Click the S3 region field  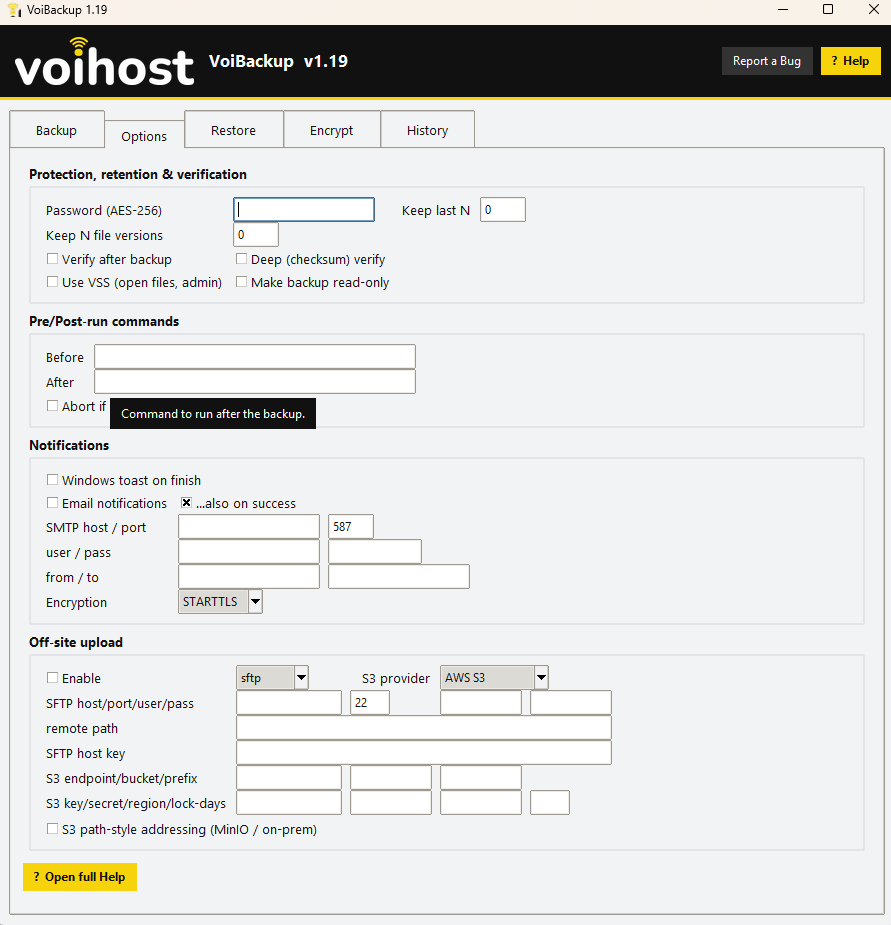481,802
